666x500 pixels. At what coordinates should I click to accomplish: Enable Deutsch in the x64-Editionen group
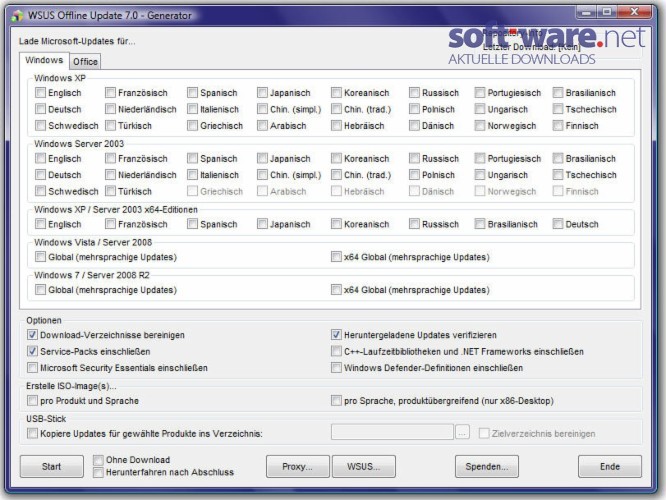558,224
